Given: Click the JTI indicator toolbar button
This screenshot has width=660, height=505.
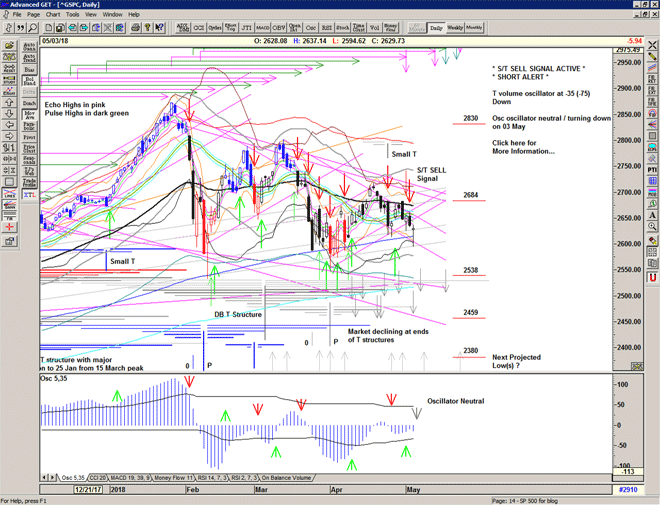Looking at the screenshot, I should click(x=246, y=28).
